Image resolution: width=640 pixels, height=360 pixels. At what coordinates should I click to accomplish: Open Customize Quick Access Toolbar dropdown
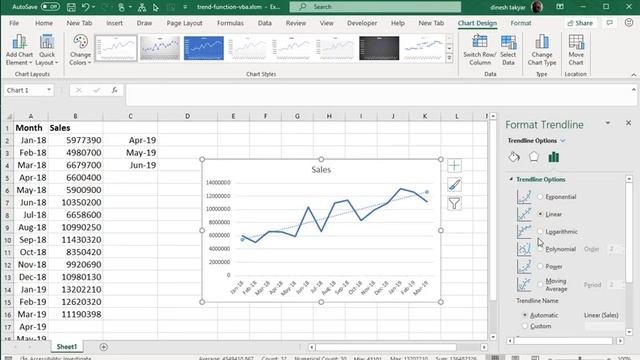185,7
